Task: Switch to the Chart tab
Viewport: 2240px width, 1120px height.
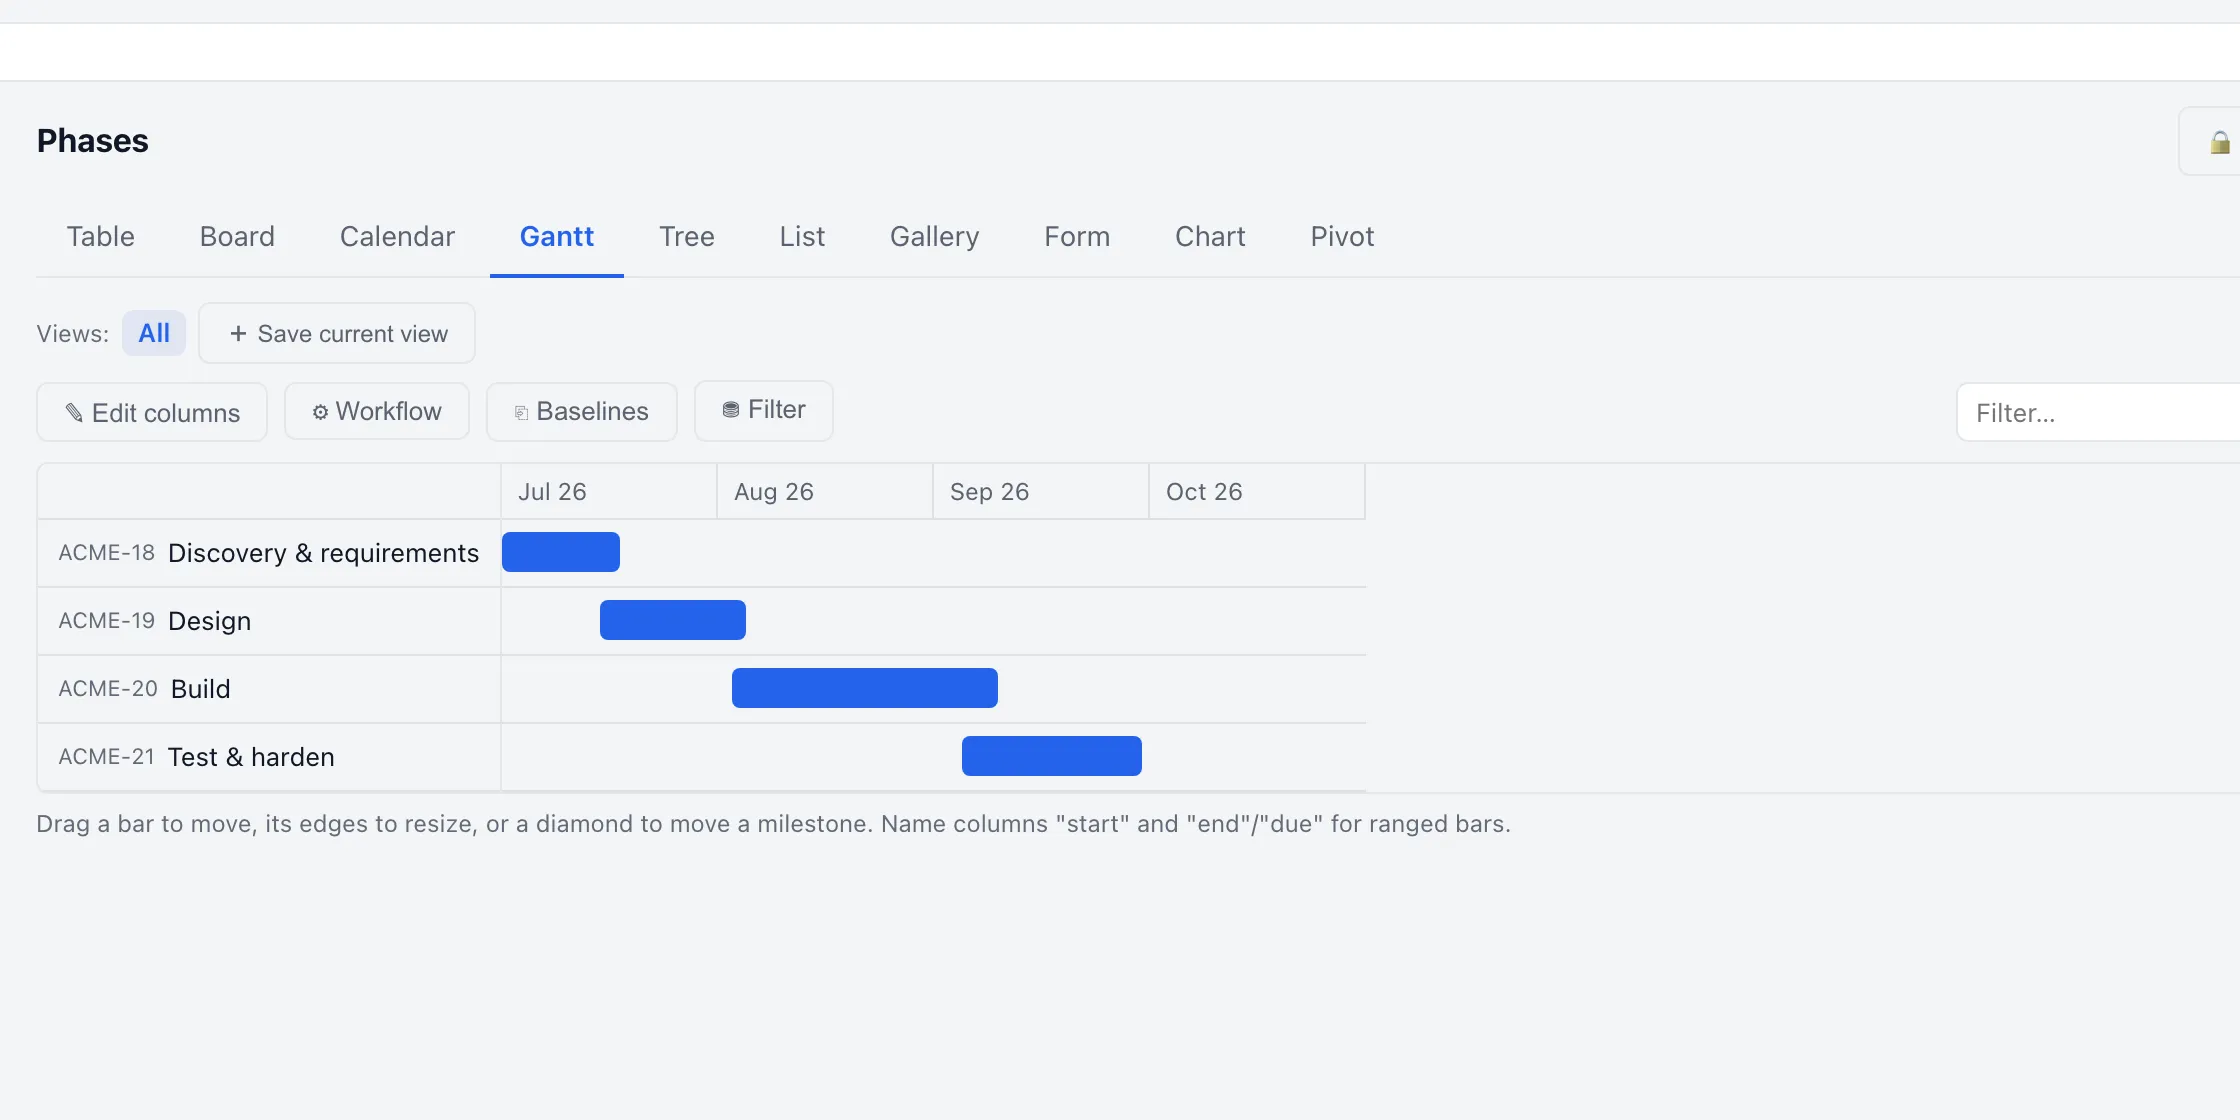Action: (1210, 236)
